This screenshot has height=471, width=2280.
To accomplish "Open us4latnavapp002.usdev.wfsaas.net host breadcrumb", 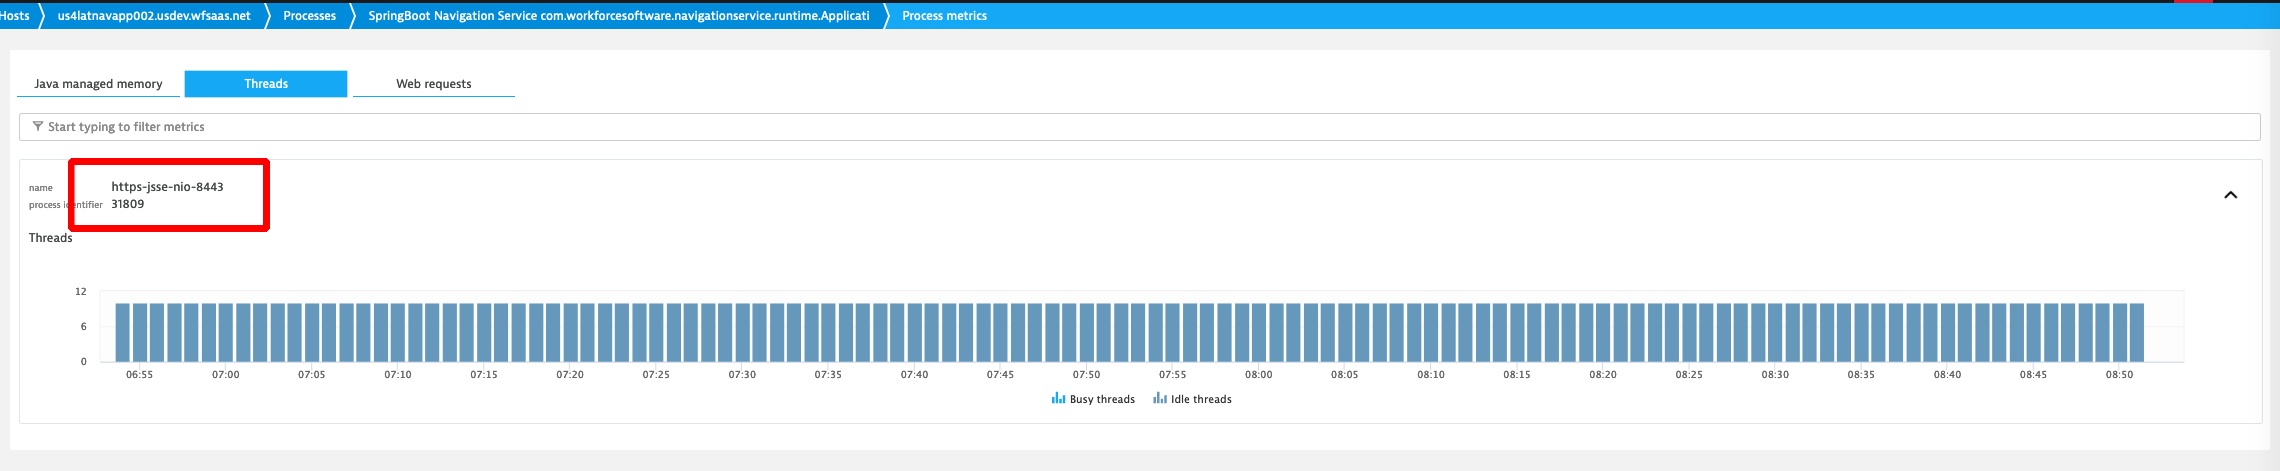I will [x=154, y=16].
